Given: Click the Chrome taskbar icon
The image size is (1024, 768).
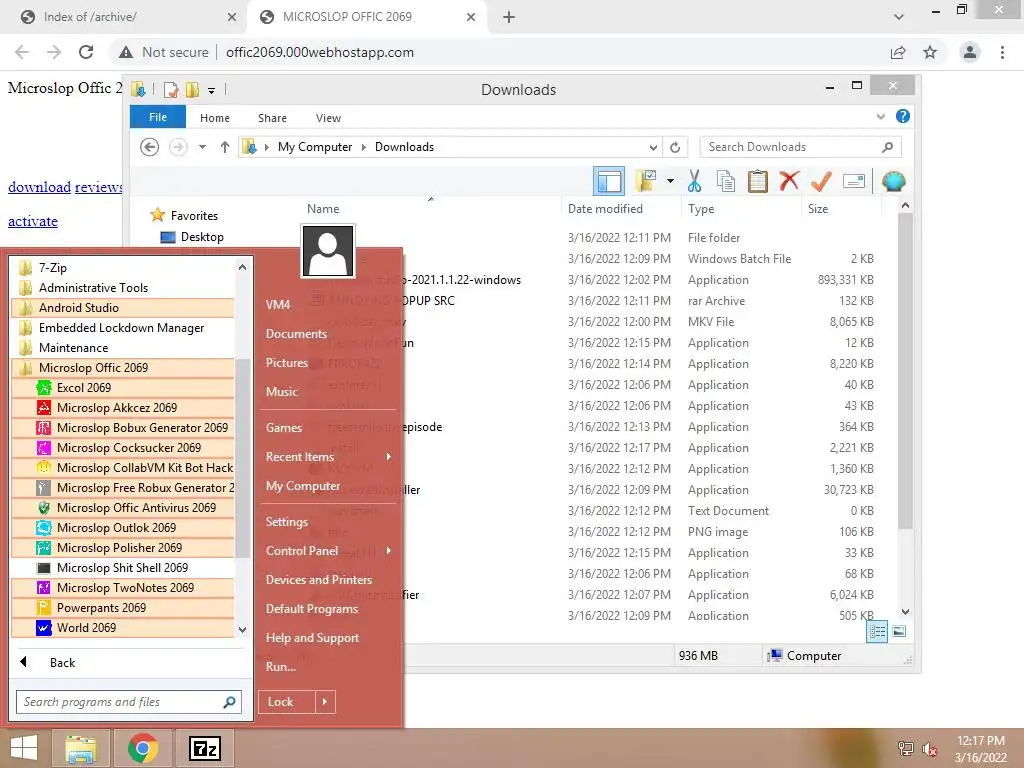Looking at the screenshot, I should pyautogui.click(x=142, y=748).
